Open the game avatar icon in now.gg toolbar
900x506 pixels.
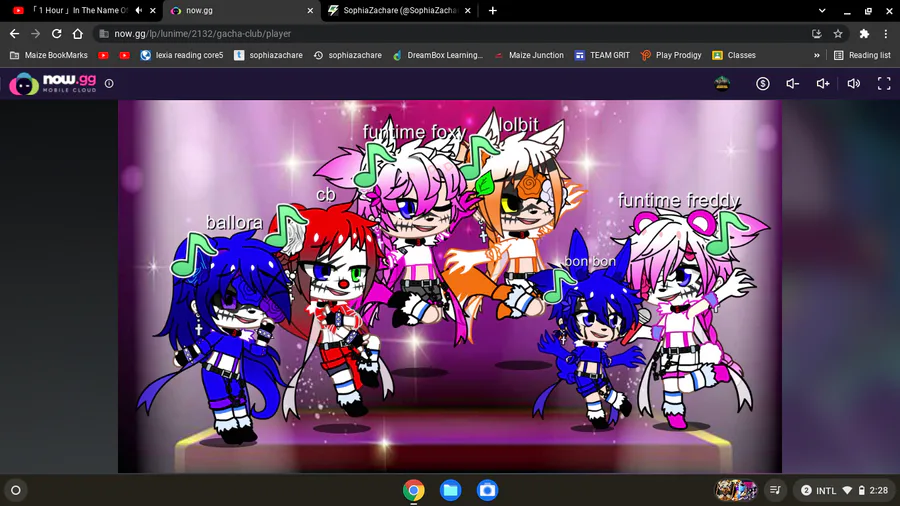[722, 84]
